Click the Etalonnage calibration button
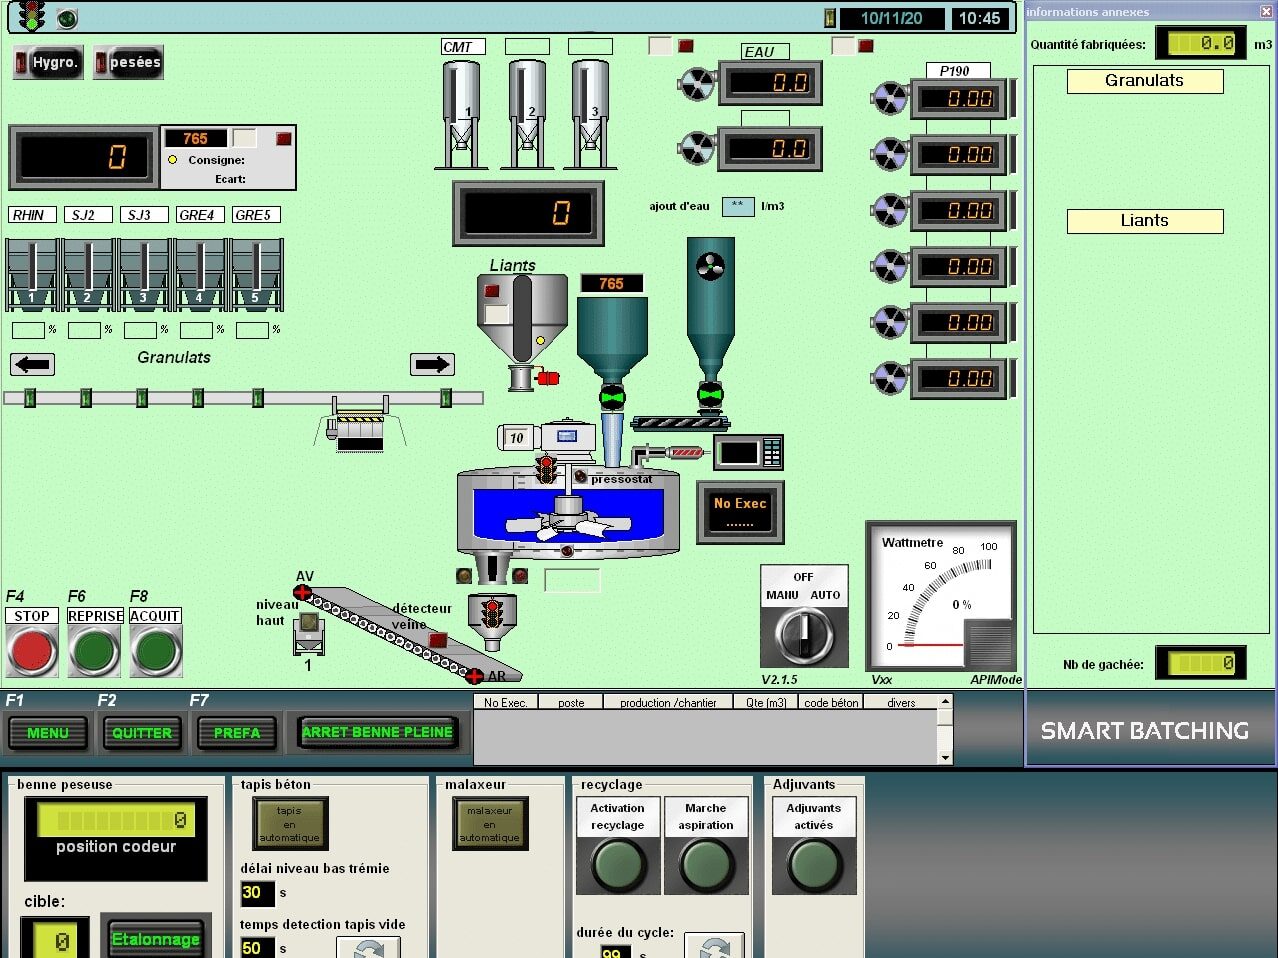The image size is (1278, 958). pyautogui.click(x=156, y=939)
